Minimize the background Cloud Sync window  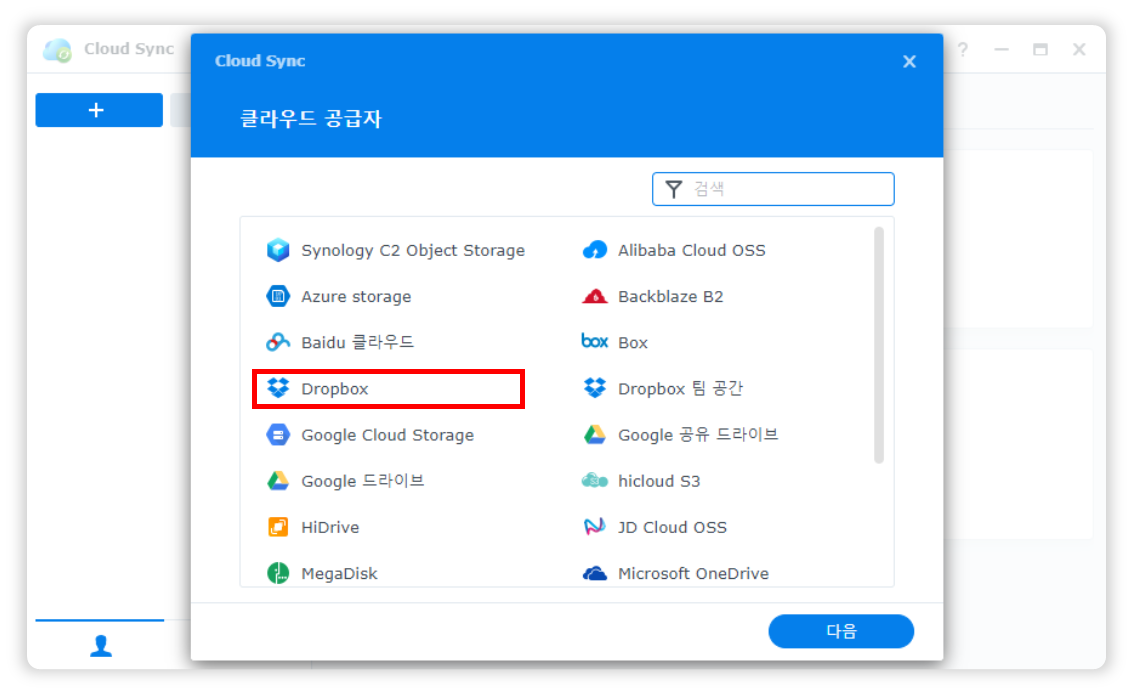click(1001, 49)
